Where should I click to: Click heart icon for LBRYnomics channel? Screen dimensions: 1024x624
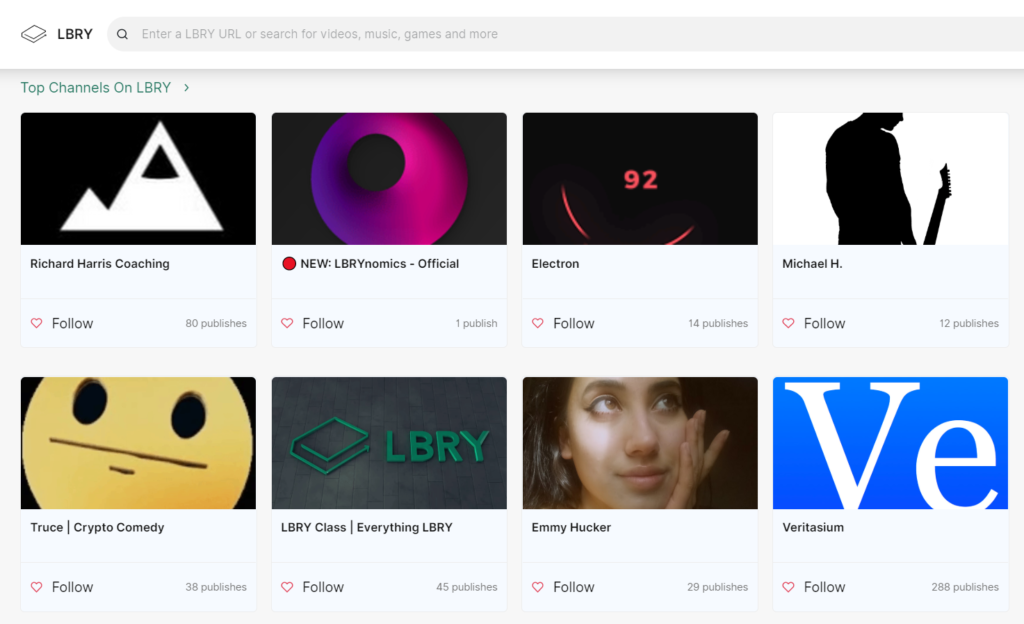(287, 323)
